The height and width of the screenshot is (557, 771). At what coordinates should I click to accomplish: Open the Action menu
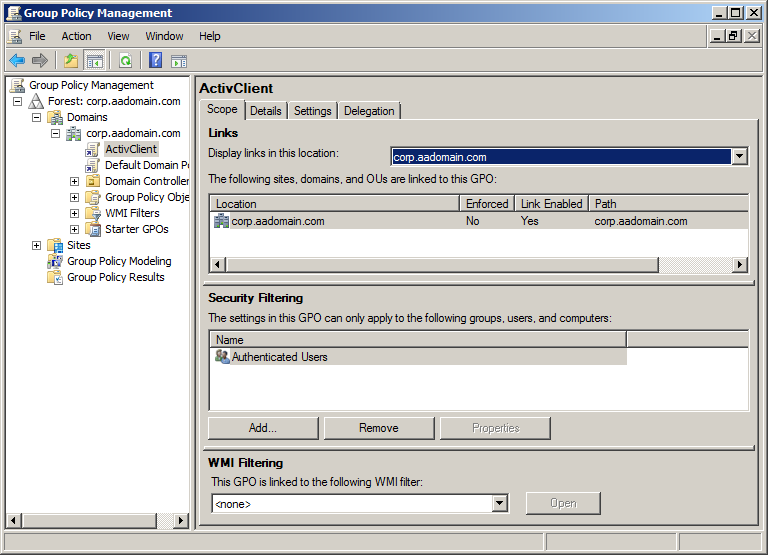[76, 36]
